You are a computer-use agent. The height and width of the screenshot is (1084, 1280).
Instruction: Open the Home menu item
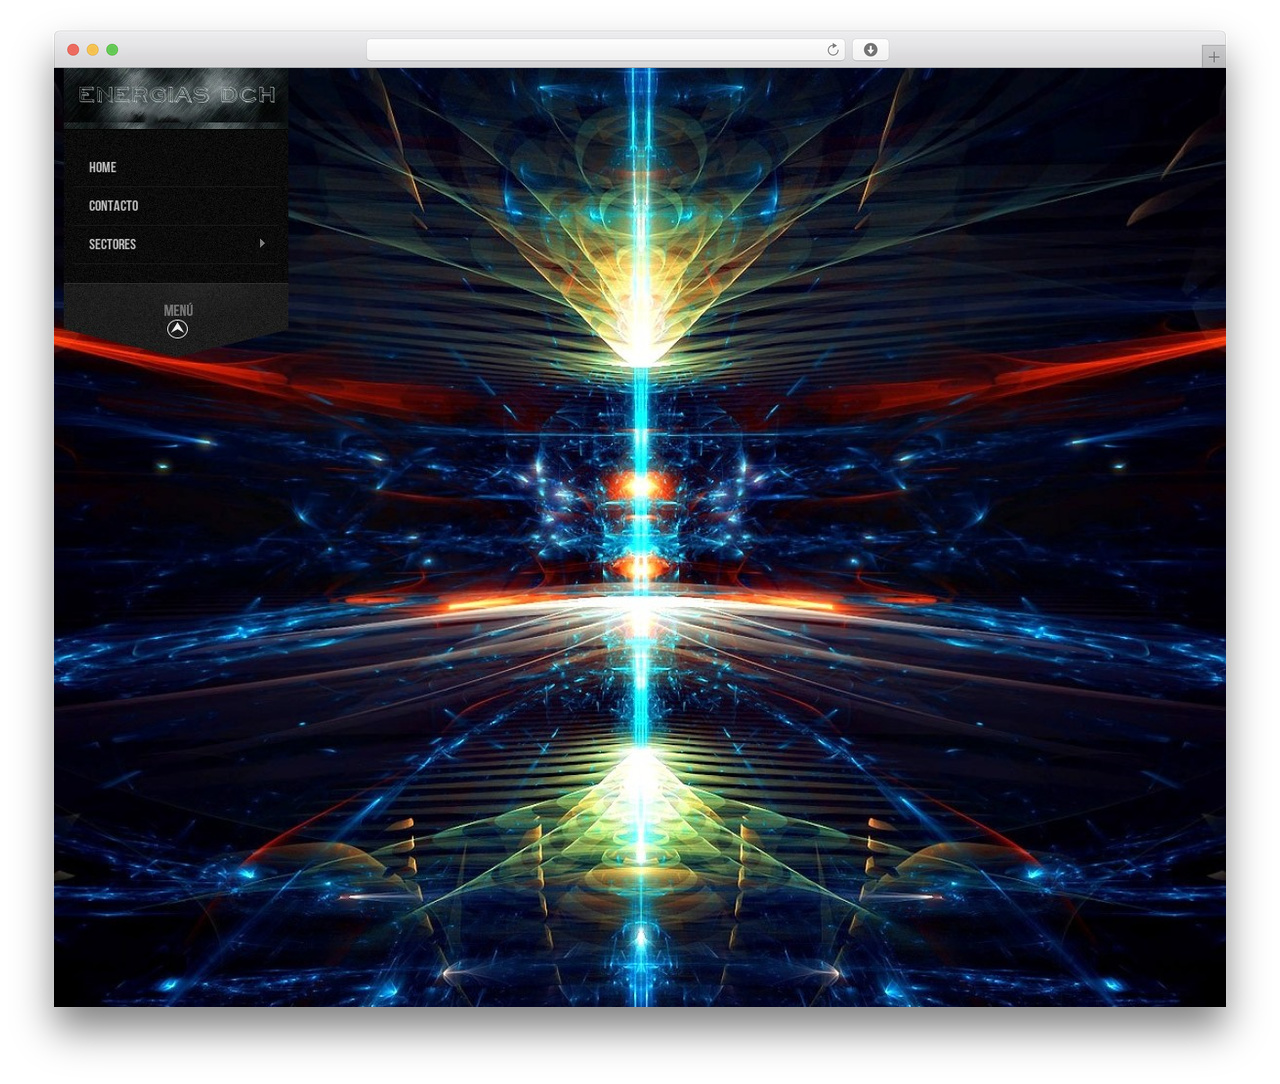[x=102, y=167]
